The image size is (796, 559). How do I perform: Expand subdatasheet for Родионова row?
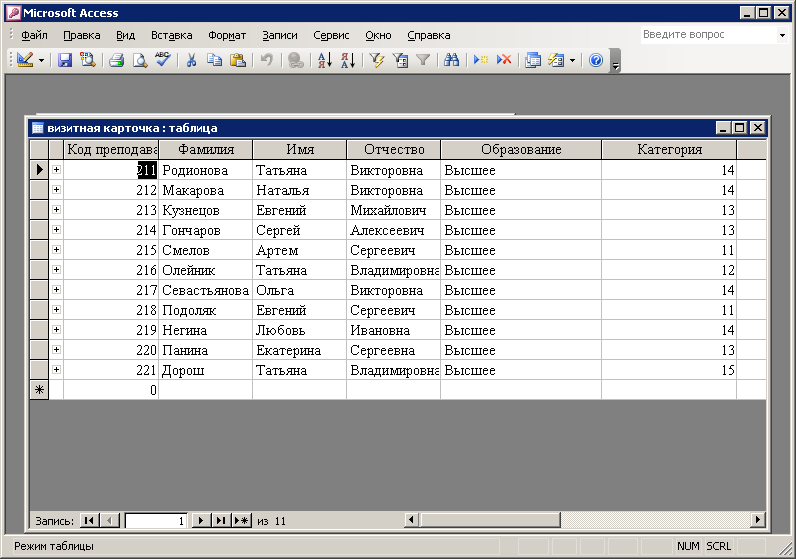pos(56,170)
